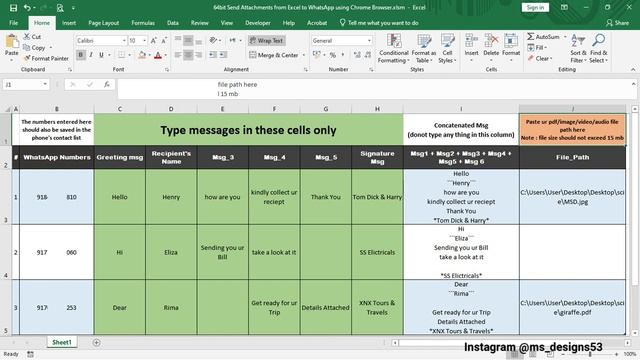Select column I header
This screenshot has height=360, width=640.
pos(461,109)
